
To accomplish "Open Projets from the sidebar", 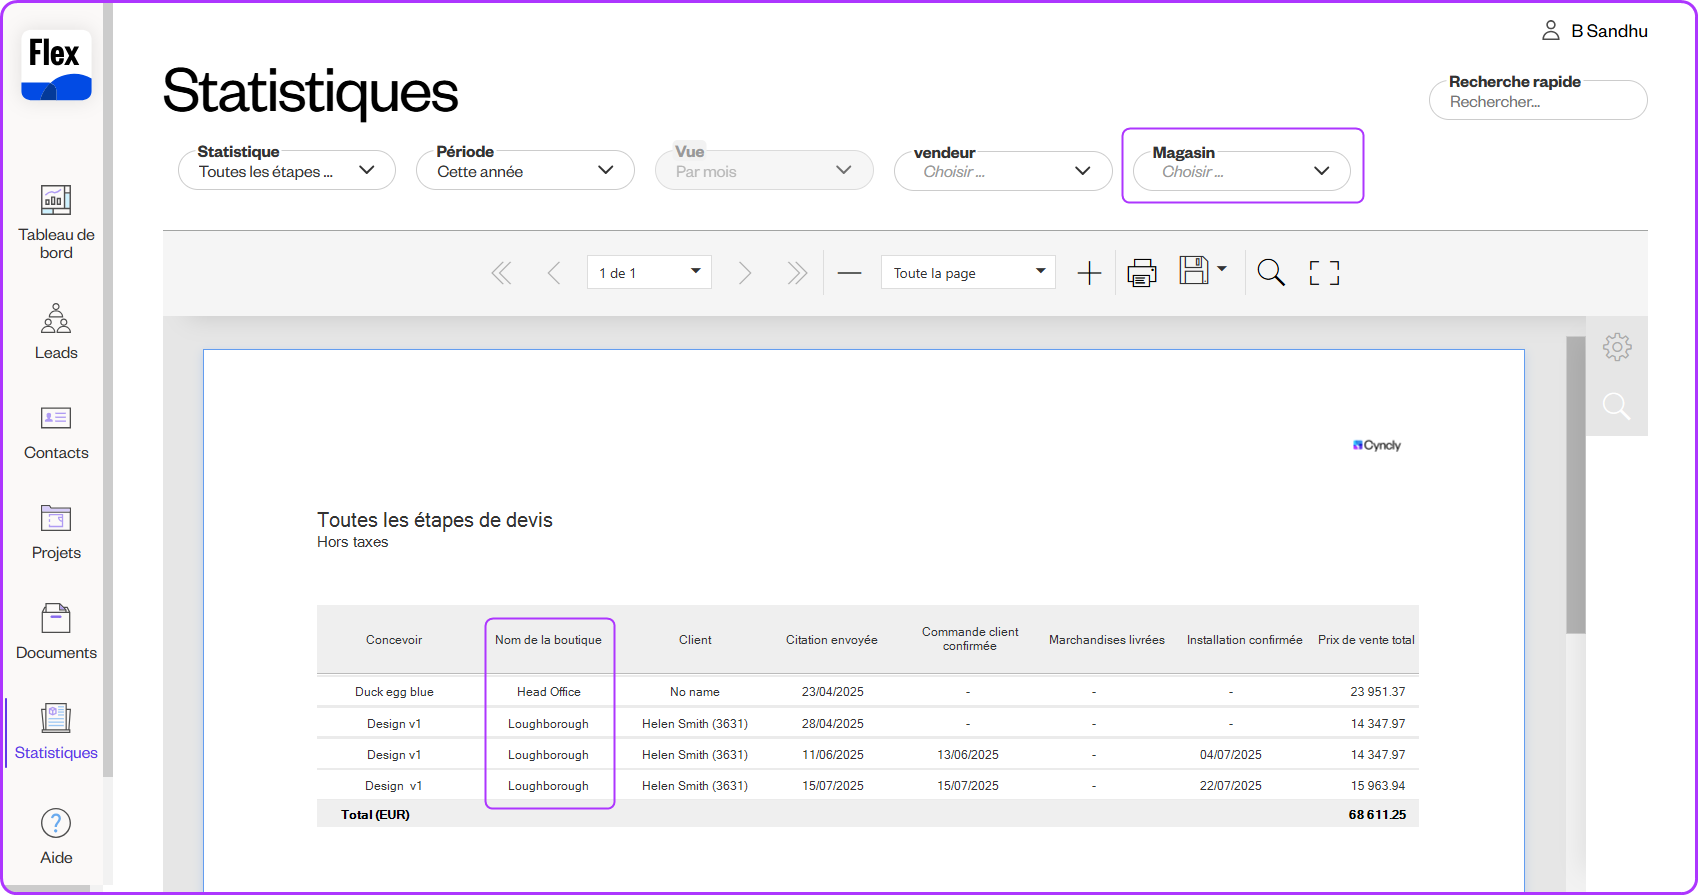I will click(x=56, y=531).
